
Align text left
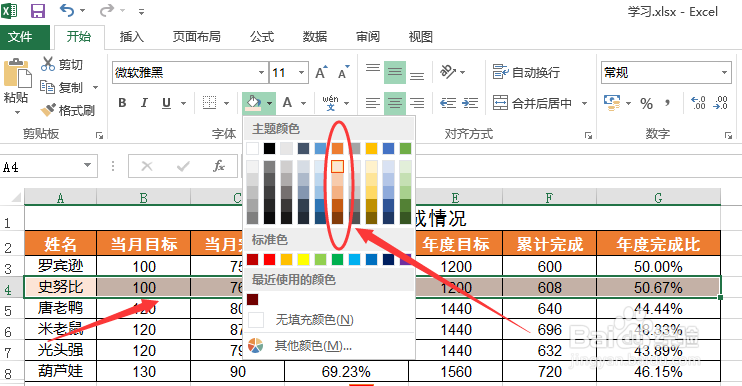tap(372, 103)
